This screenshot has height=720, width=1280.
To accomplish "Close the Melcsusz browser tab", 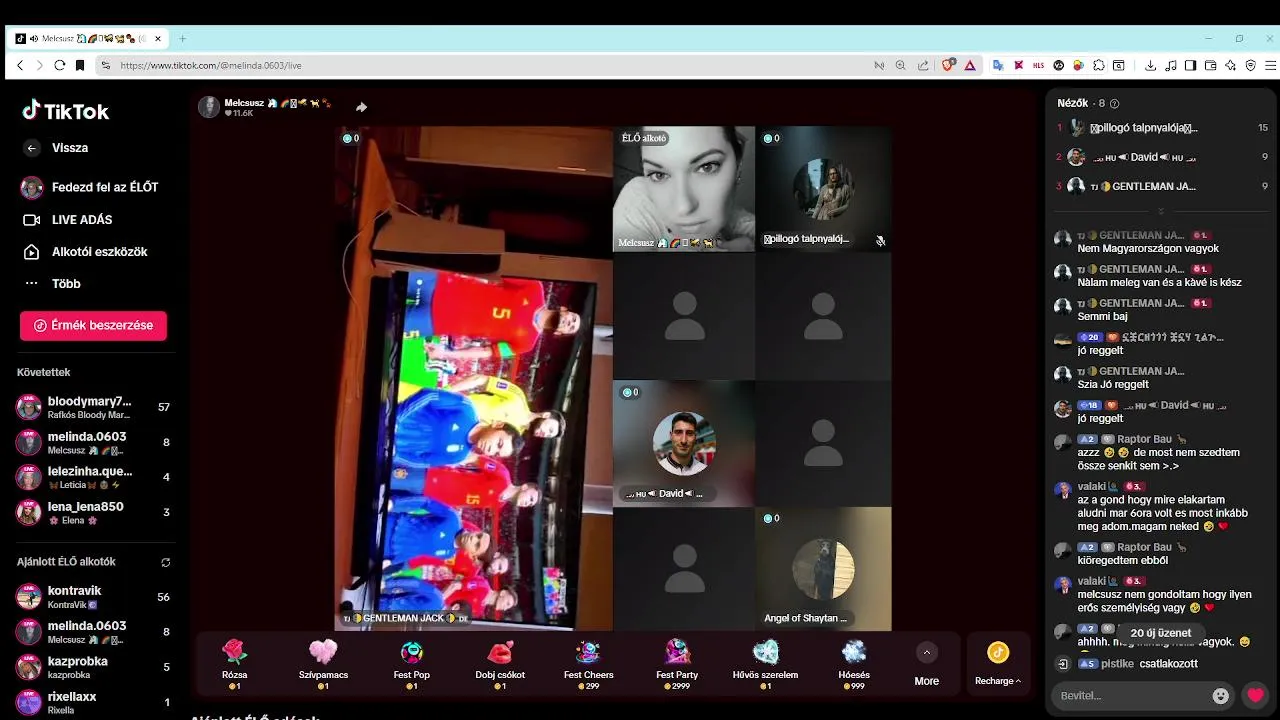I will (157, 39).
